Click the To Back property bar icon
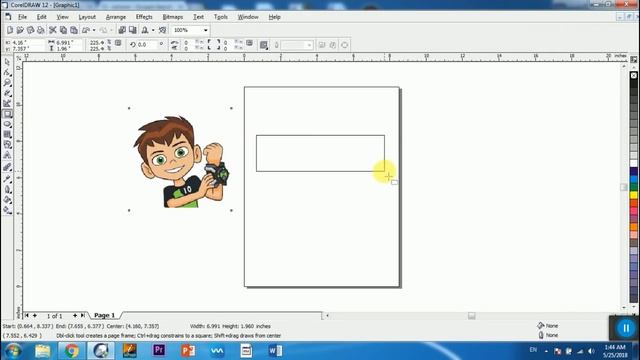Viewport: 640px width, 360px height. pyautogui.click(x=333, y=45)
